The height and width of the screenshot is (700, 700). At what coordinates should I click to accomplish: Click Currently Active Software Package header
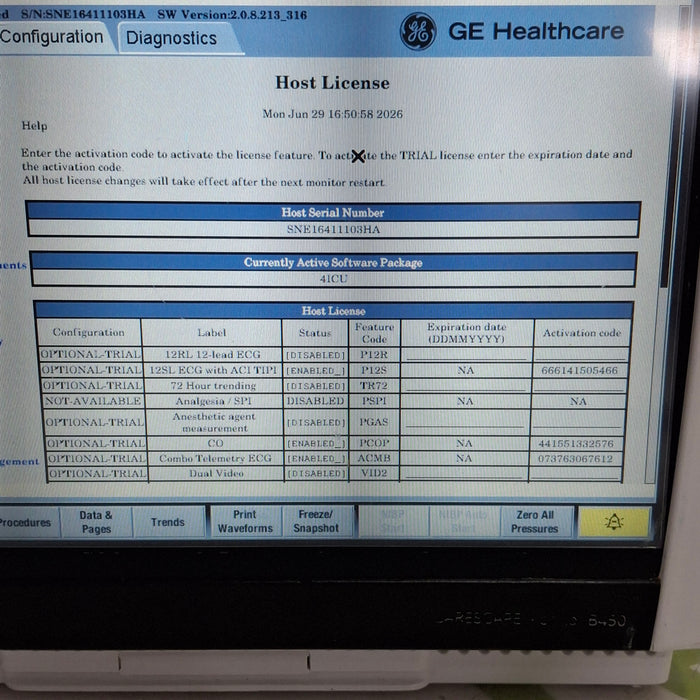[333, 262]
